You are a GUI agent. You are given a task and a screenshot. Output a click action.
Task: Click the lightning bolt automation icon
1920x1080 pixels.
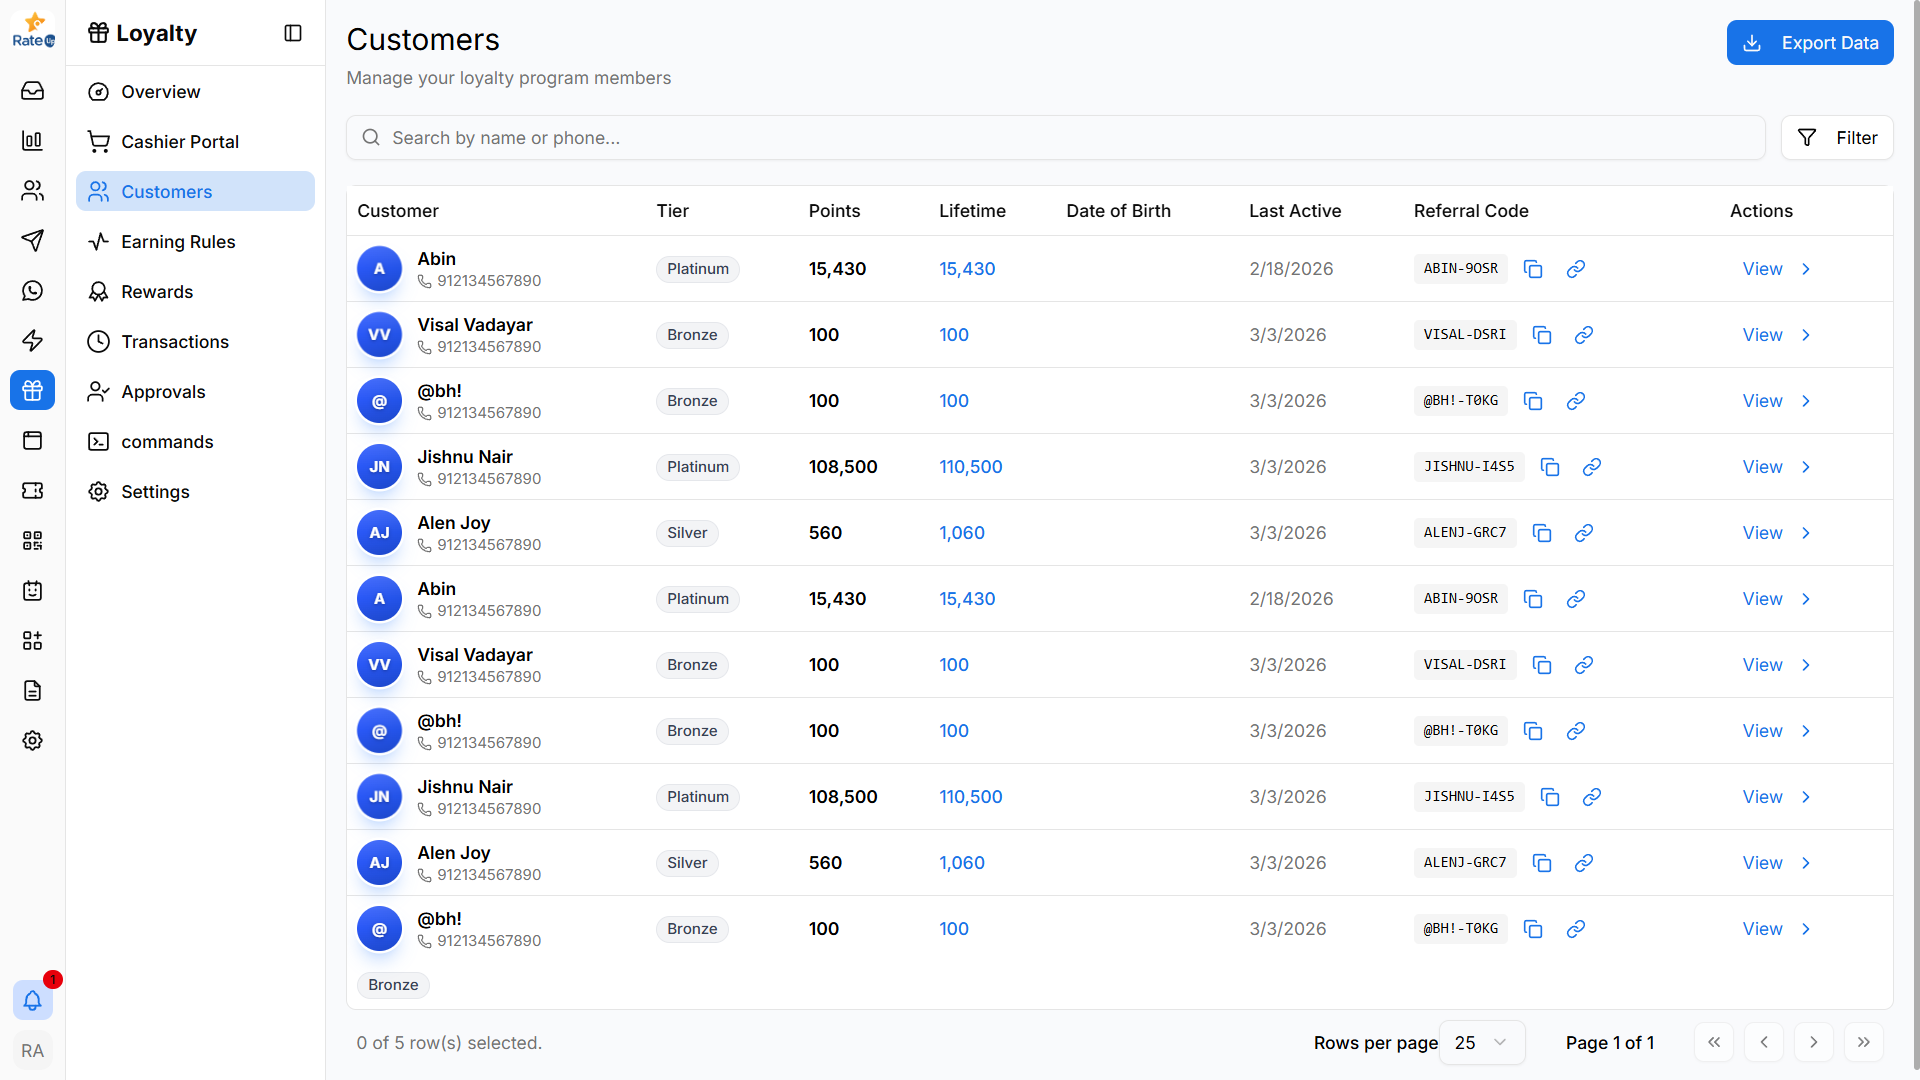(32, 341)
